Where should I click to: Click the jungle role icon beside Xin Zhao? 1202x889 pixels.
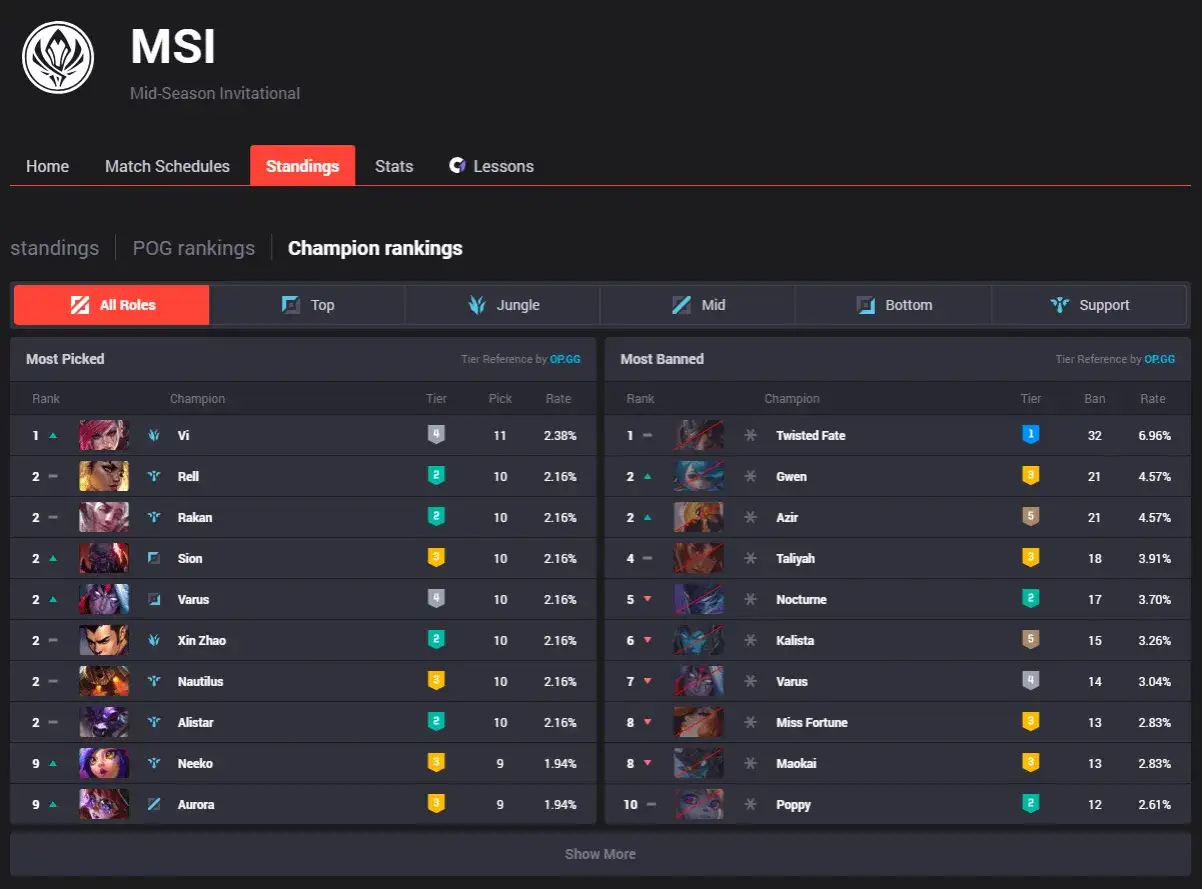154,640
